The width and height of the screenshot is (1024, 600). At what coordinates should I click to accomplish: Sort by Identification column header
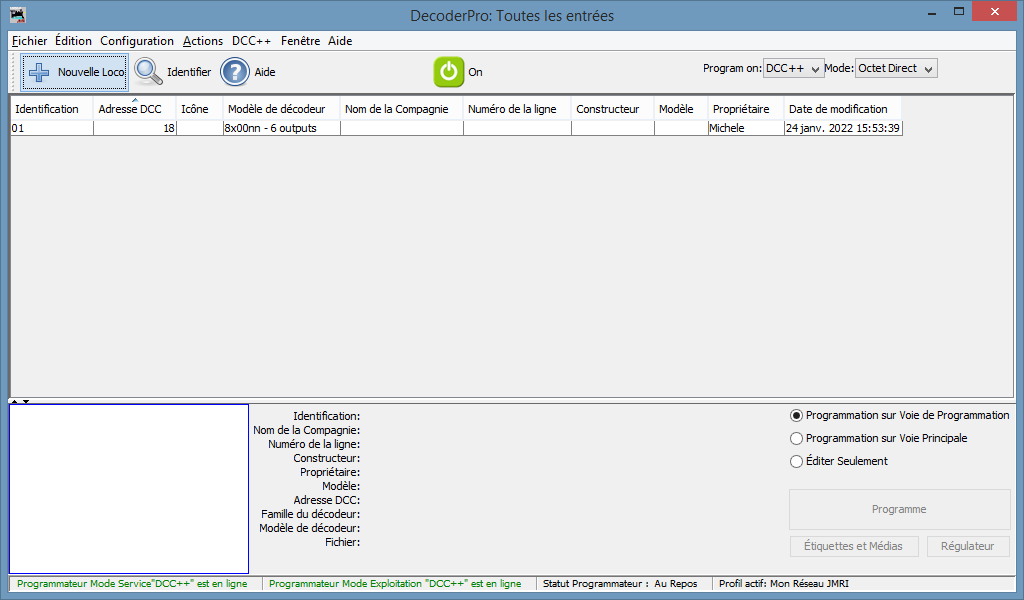tap(52, 109)
